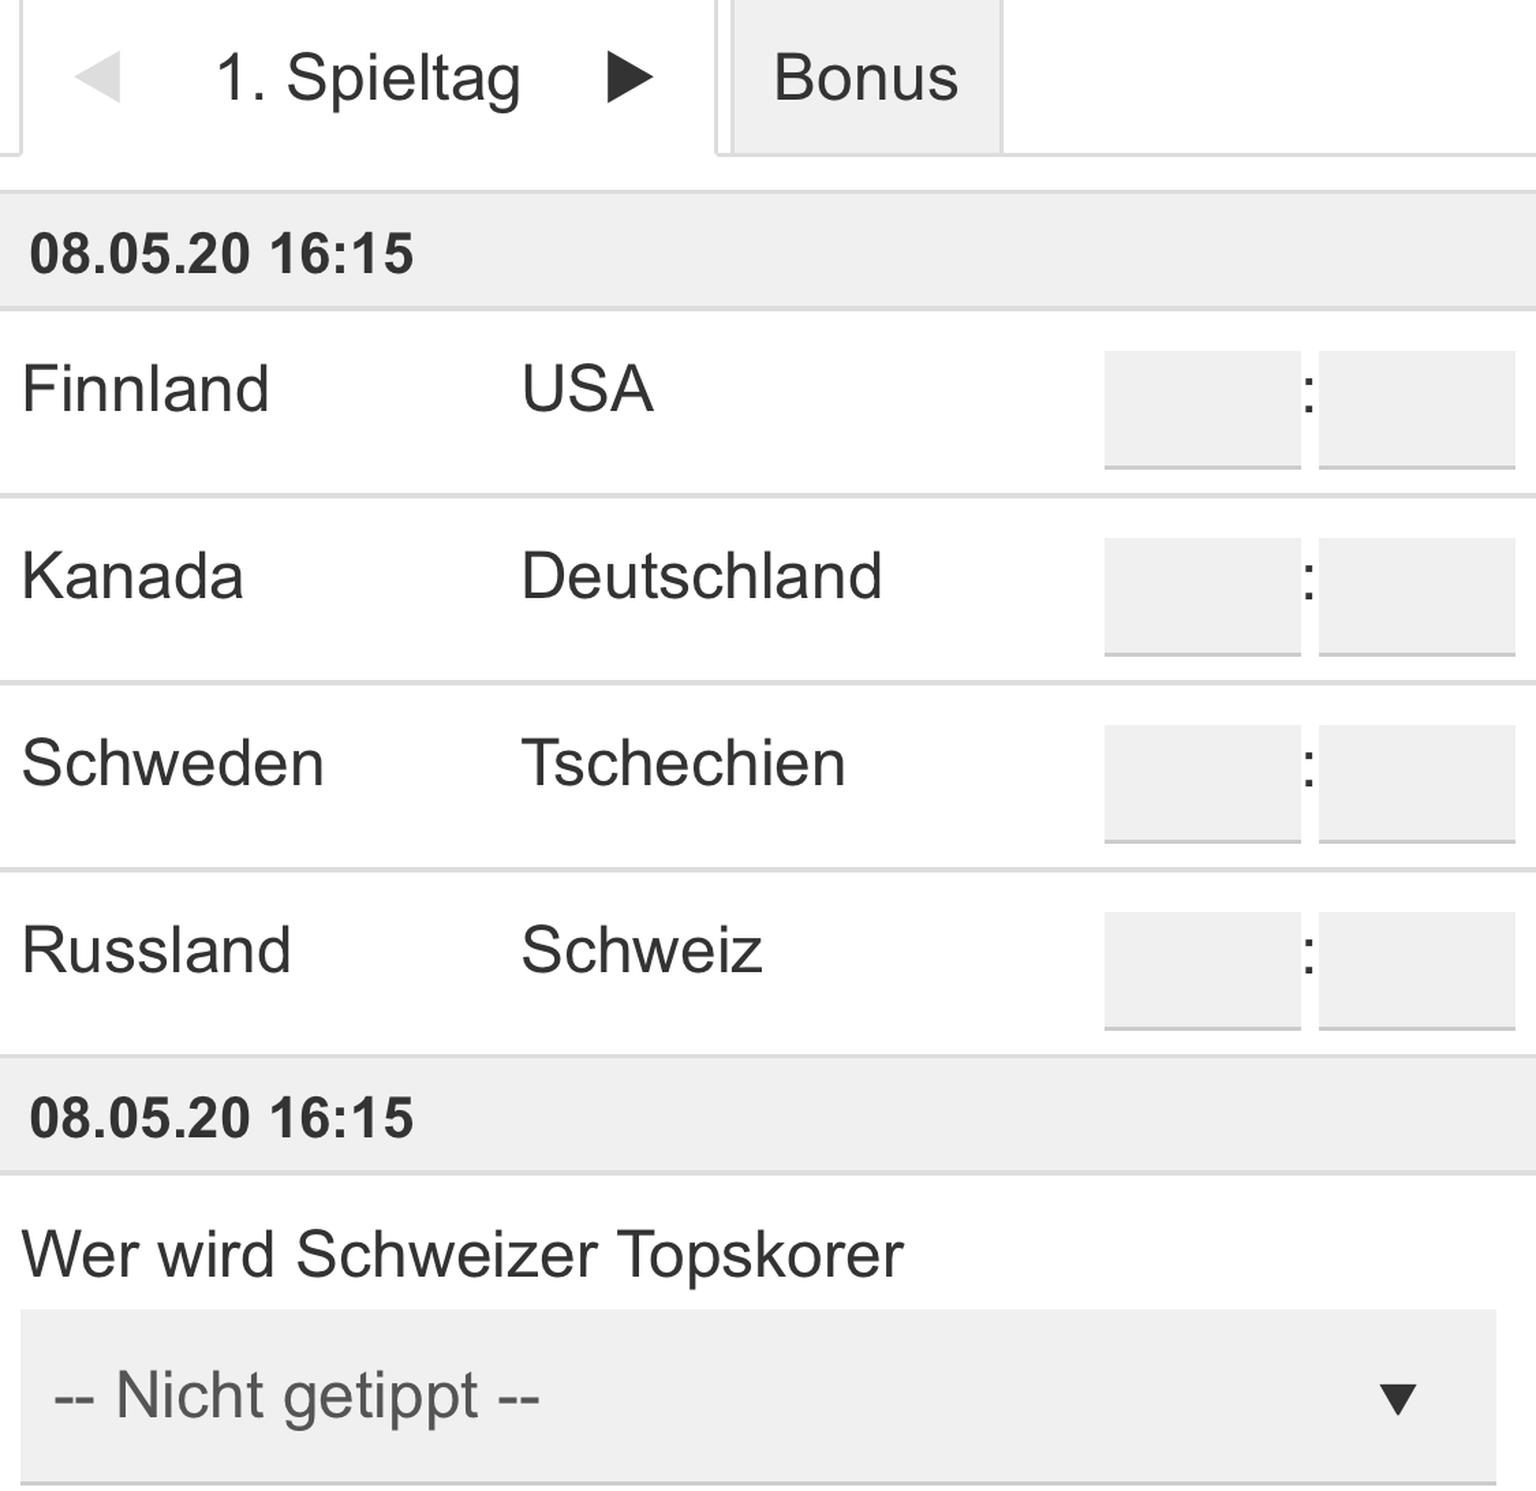Click Finnland's score input field
The height and width of the screenshot is (1491, 1536).
click(1202, 408)
